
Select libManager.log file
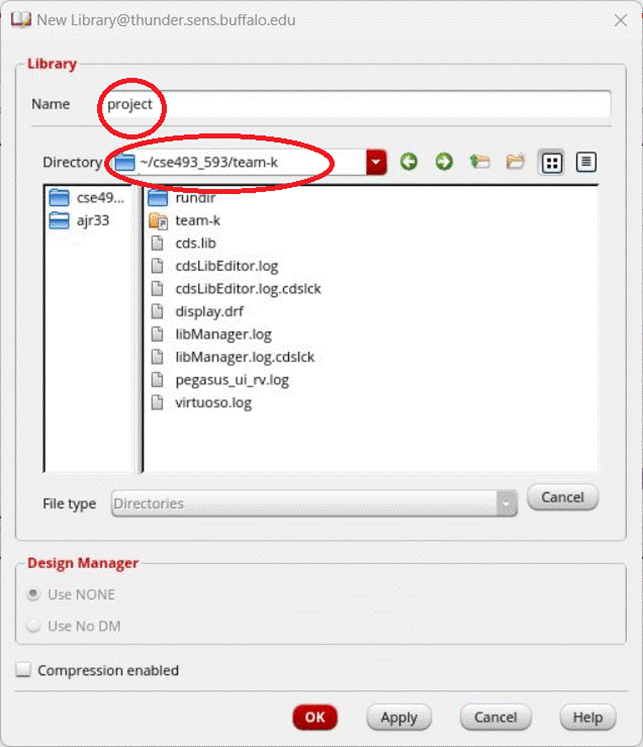click(211, 334)
